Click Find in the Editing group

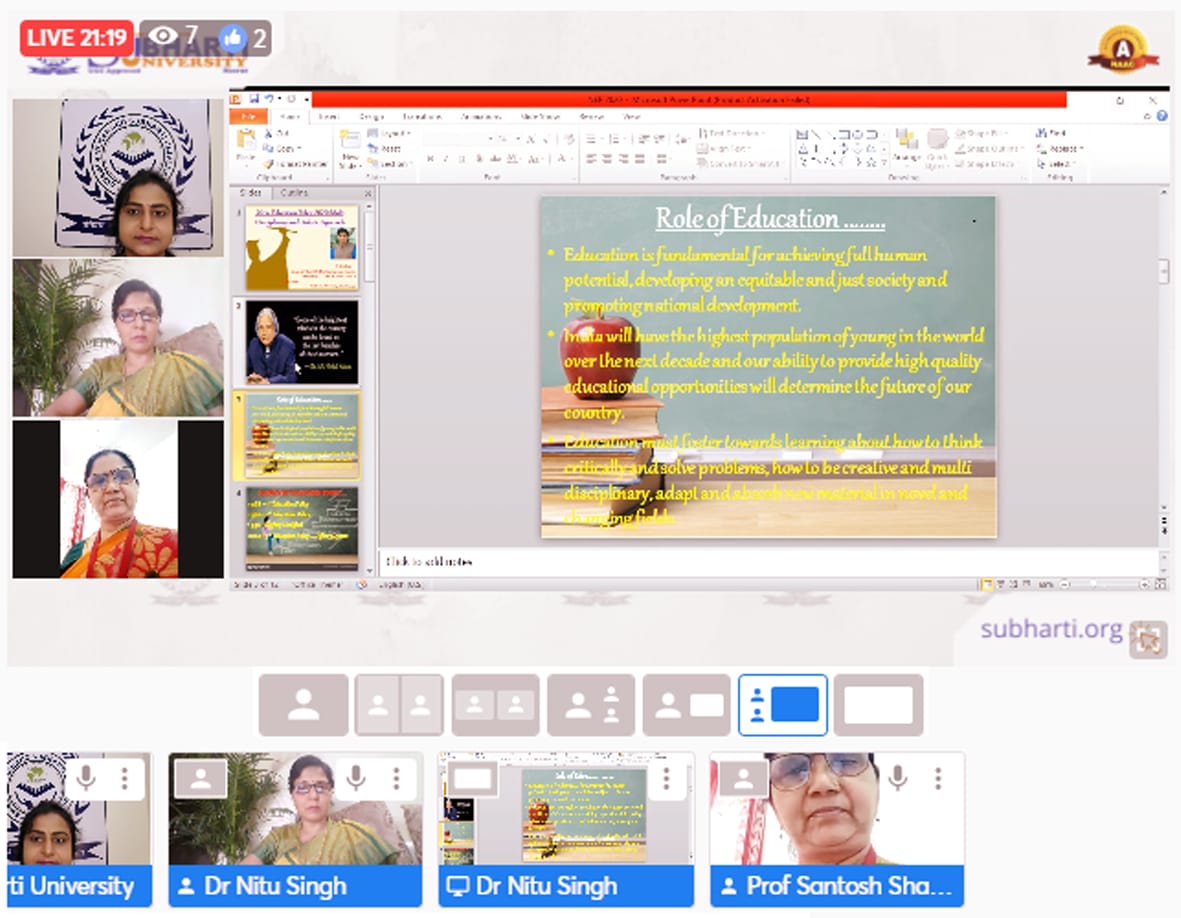1051,133
